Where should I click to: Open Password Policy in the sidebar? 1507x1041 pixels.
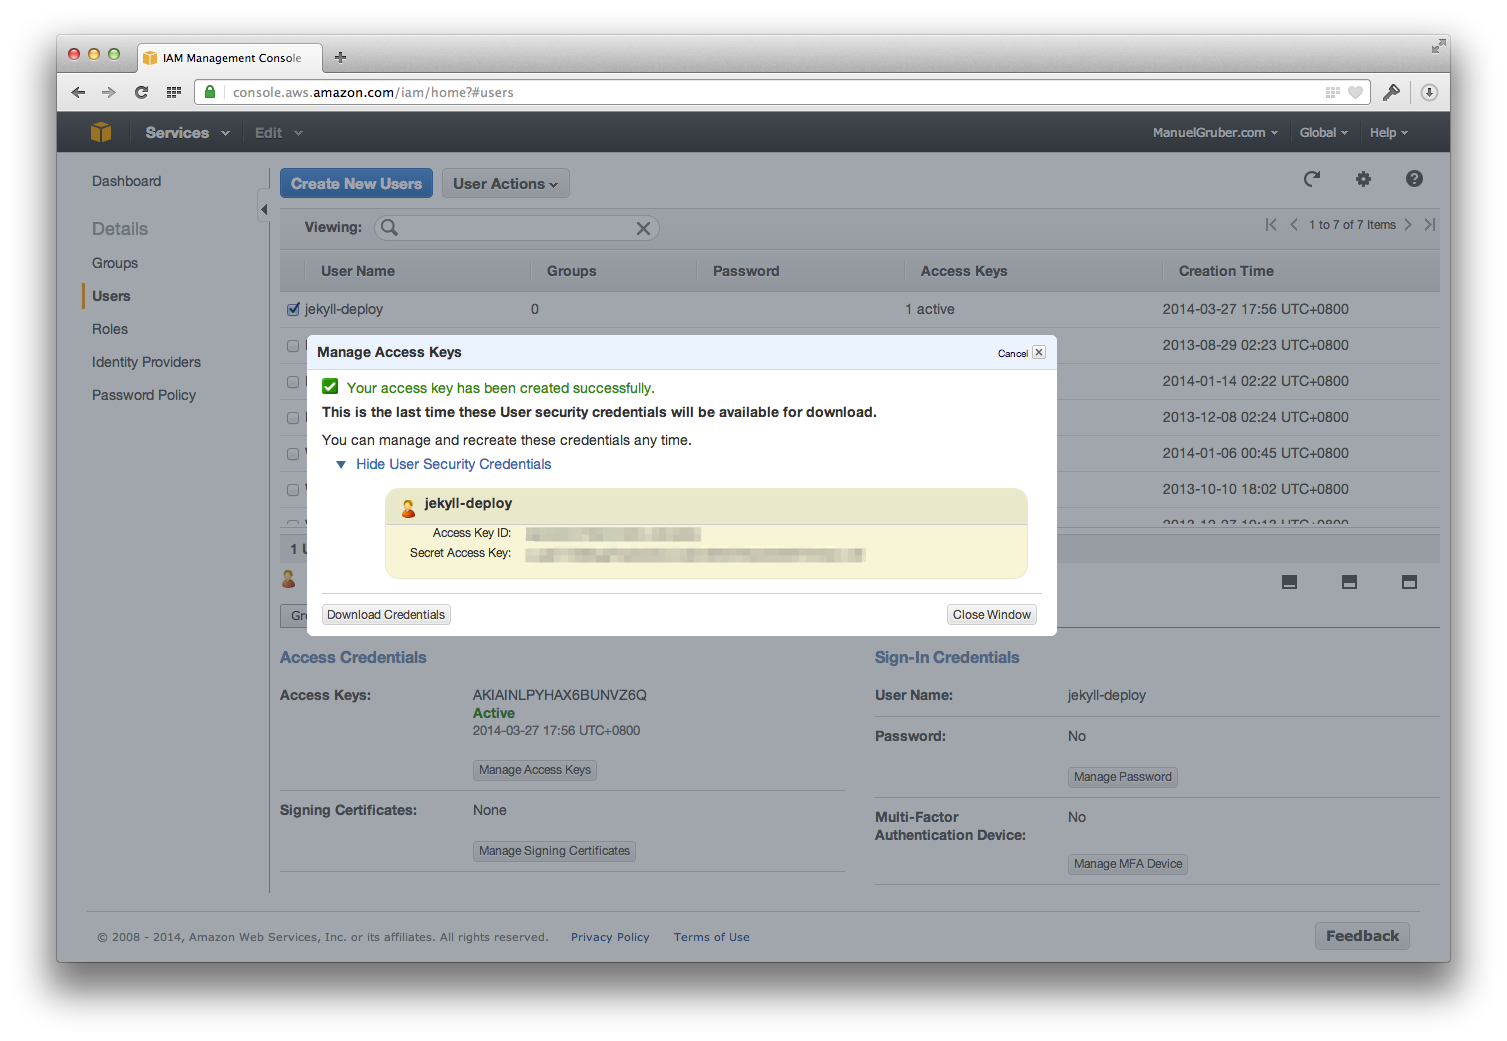click(x=144, y=395)
